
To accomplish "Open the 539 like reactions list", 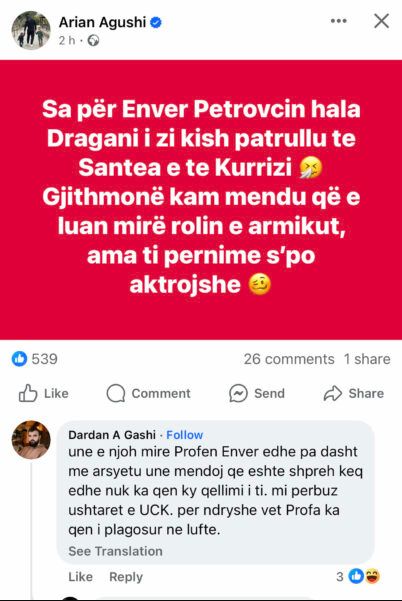I will [35, 359].
